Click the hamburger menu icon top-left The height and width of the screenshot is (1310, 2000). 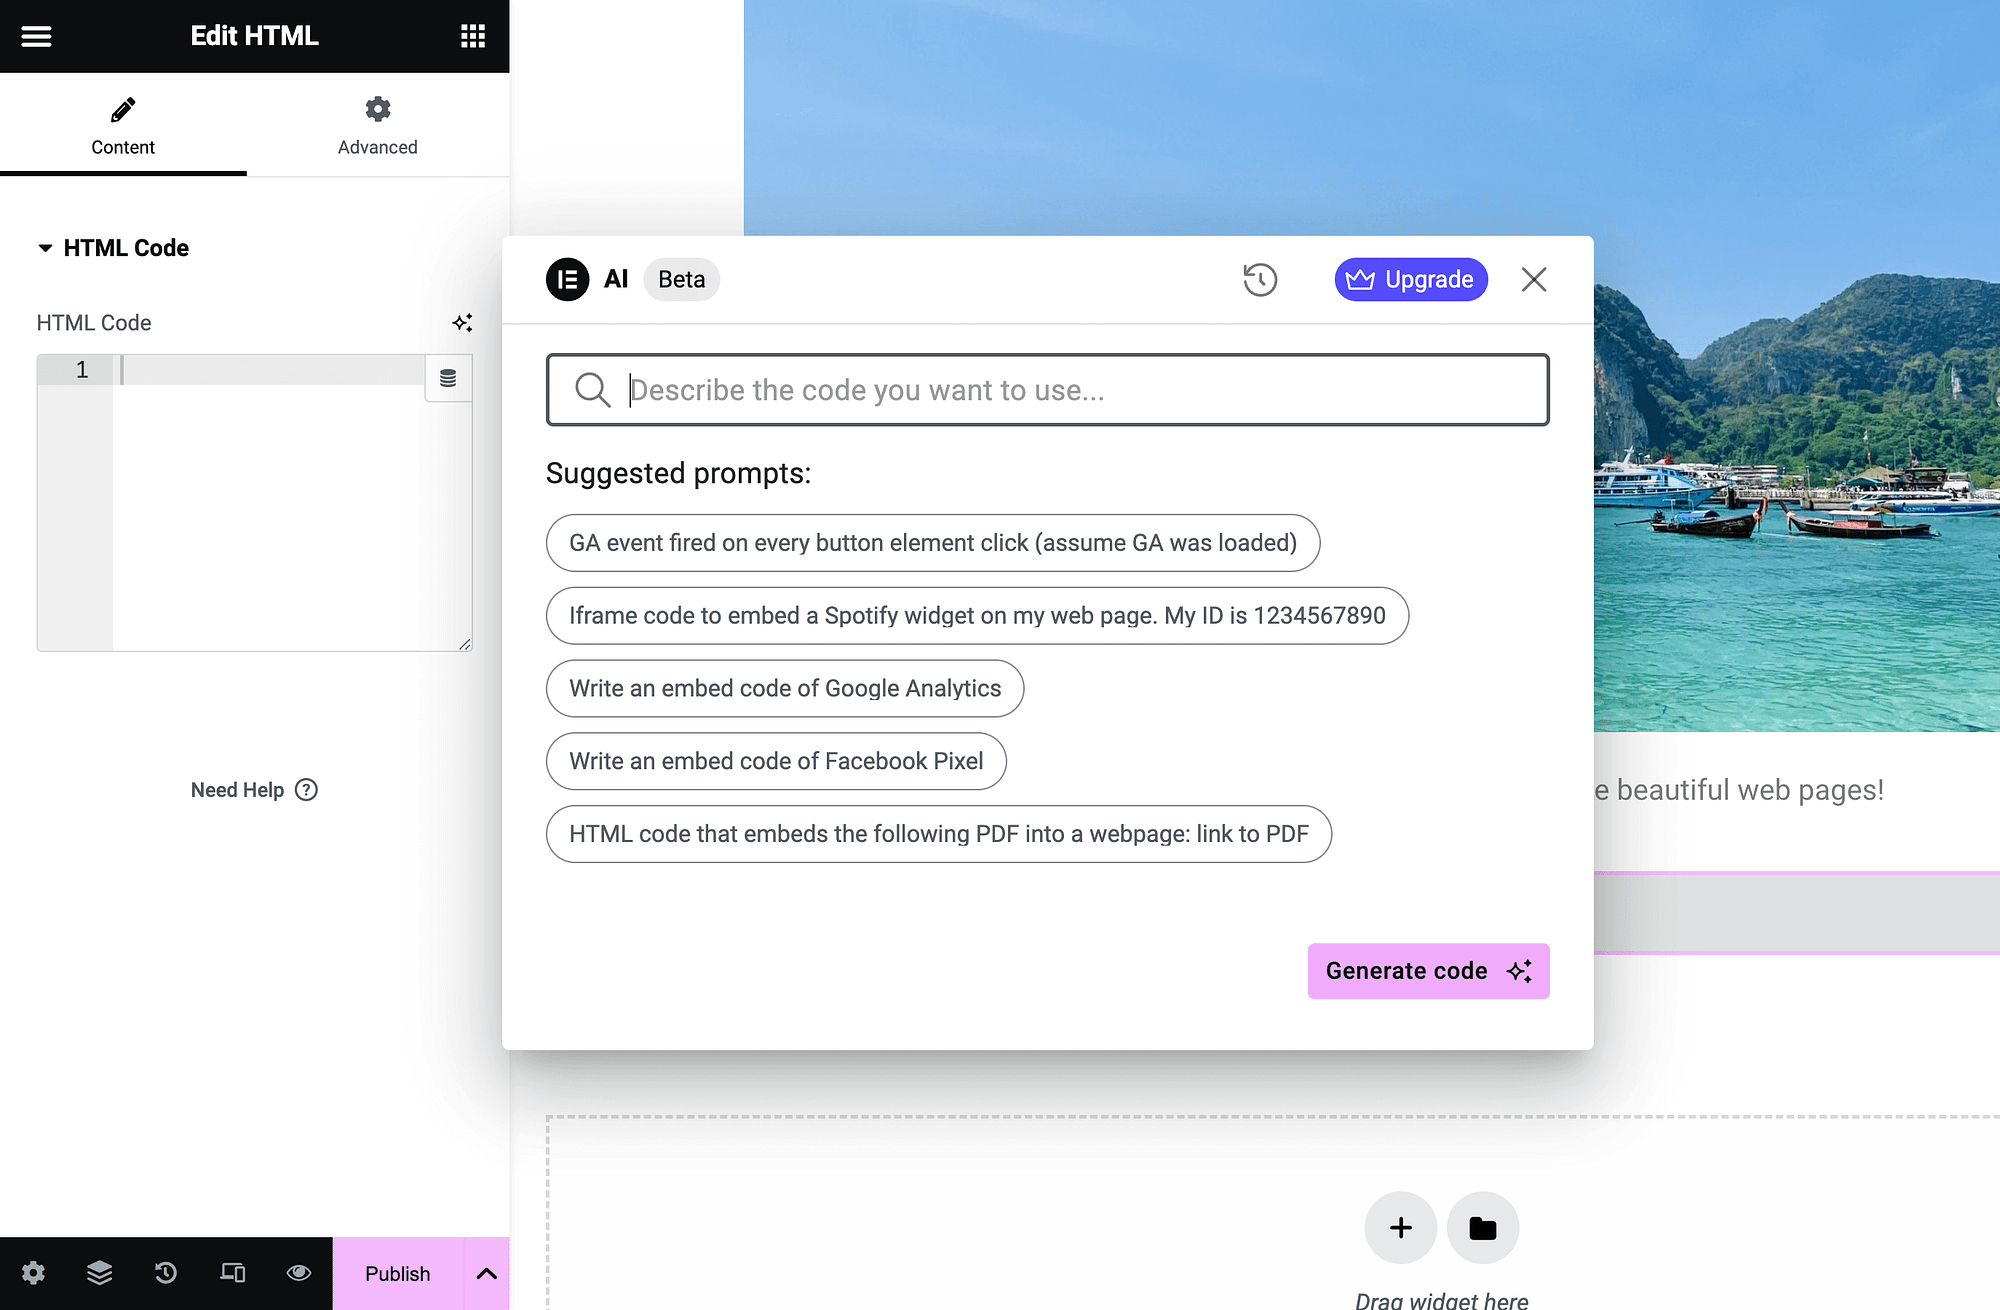pyautogui.click(x=37, y=37)
